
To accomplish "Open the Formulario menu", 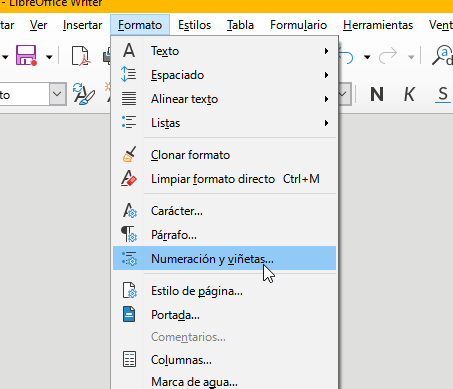I will [x=298, y=25].
